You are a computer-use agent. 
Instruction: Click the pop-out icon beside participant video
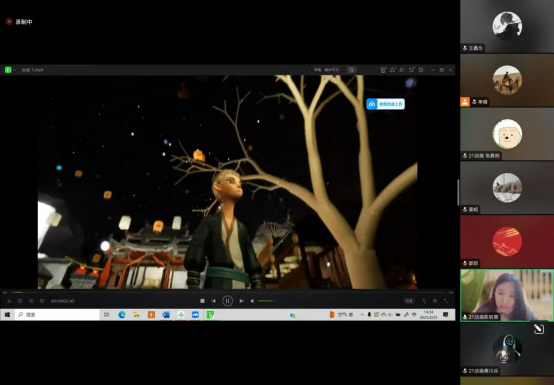(x=538, y=329)
